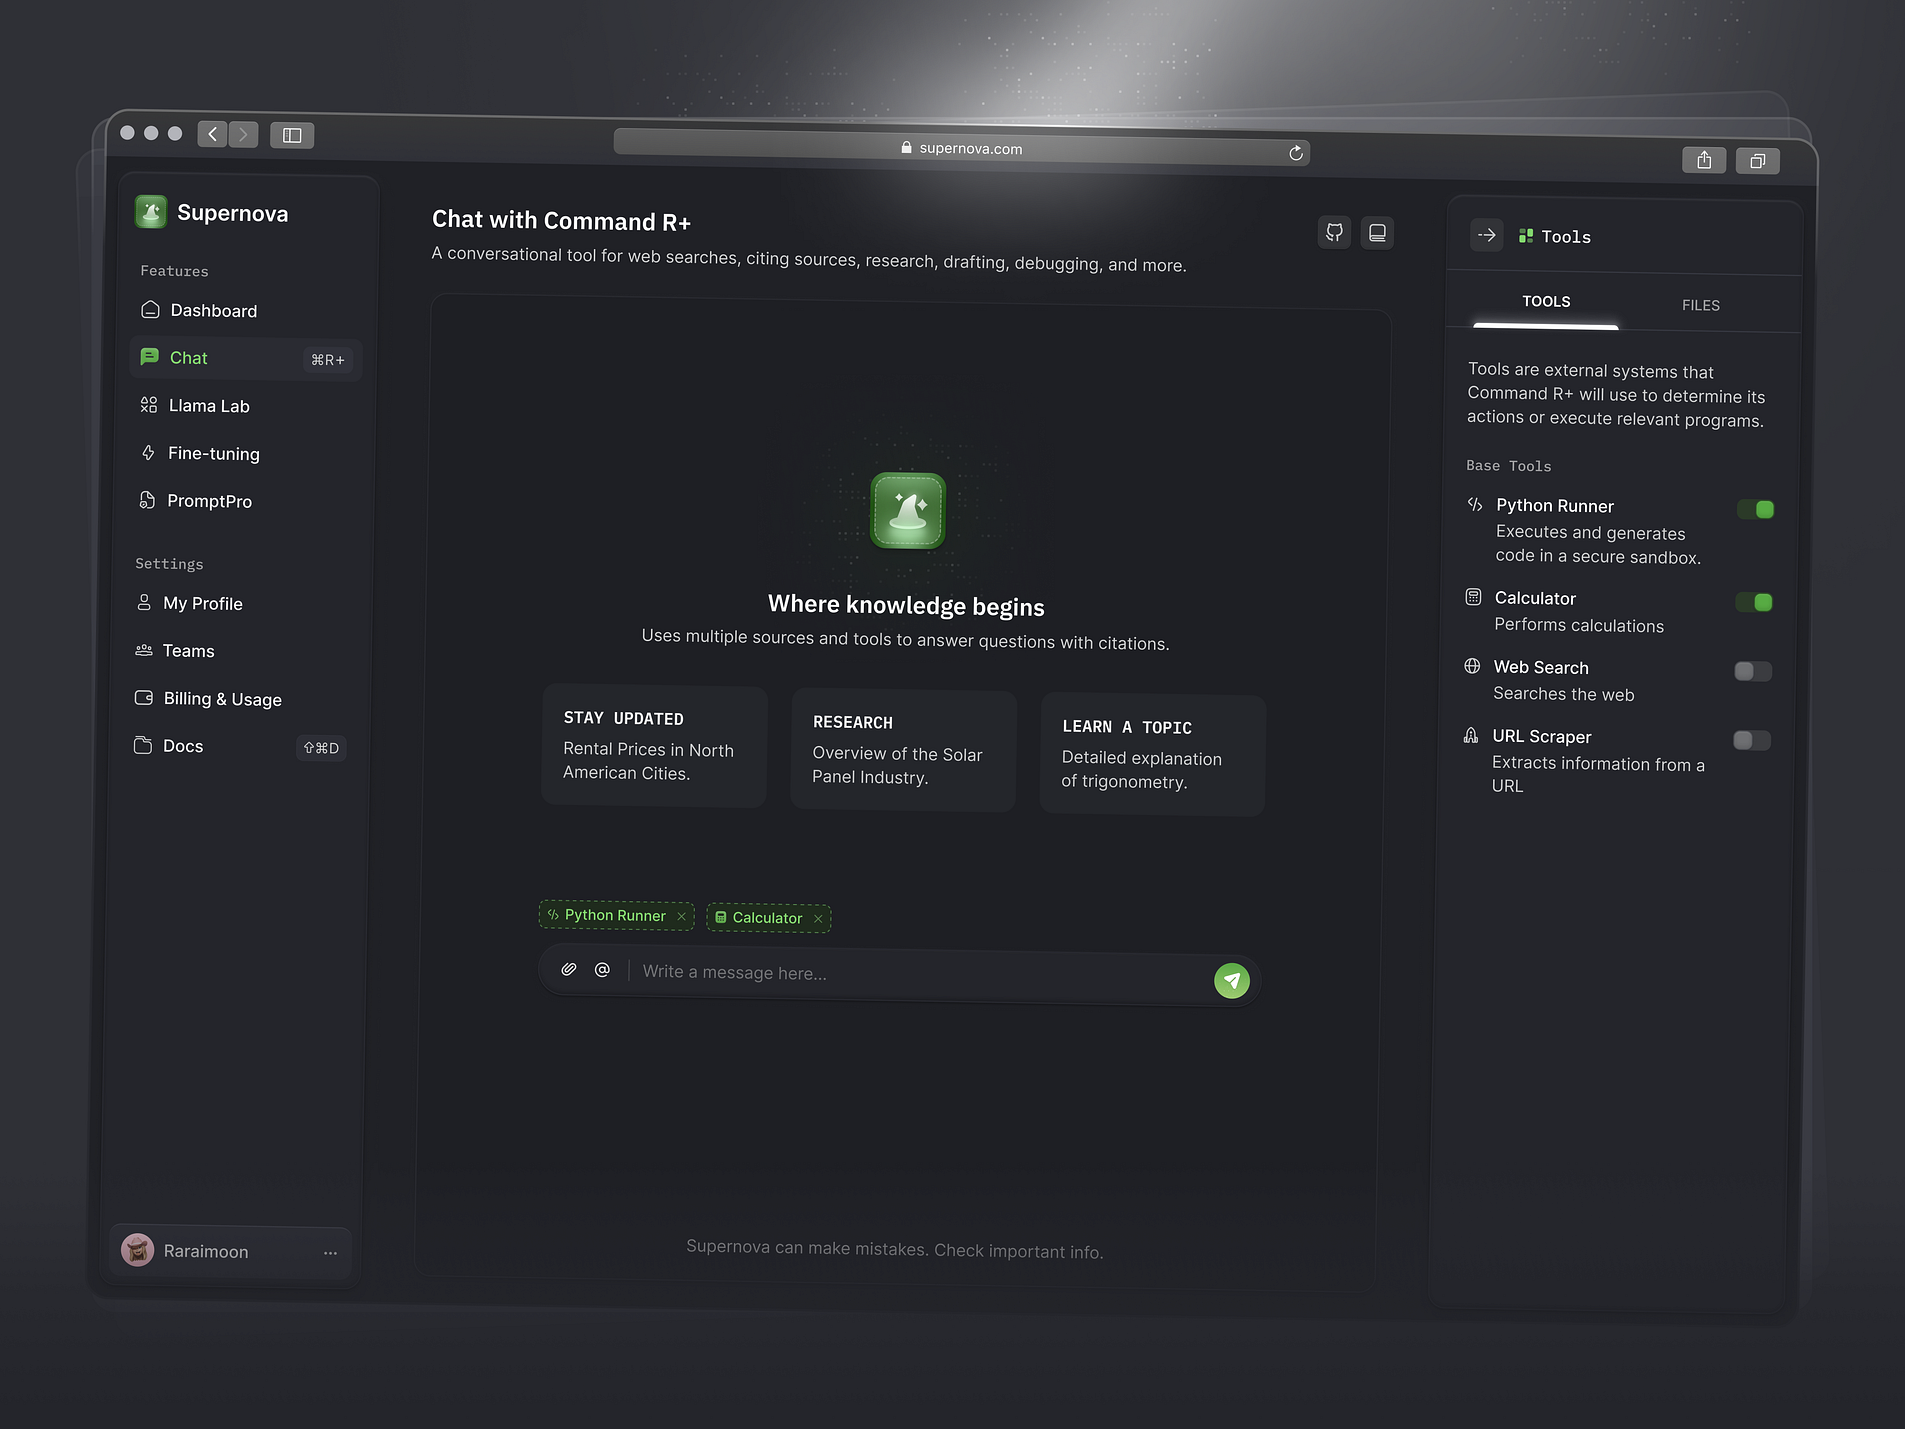Disable the Python Runner tool
1905x1429 pixels.
click(x=1757, y=509)
